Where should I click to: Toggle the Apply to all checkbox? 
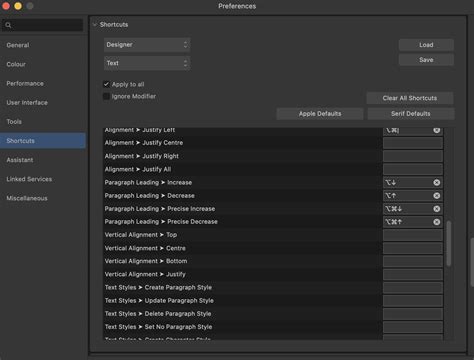(106, 84)
